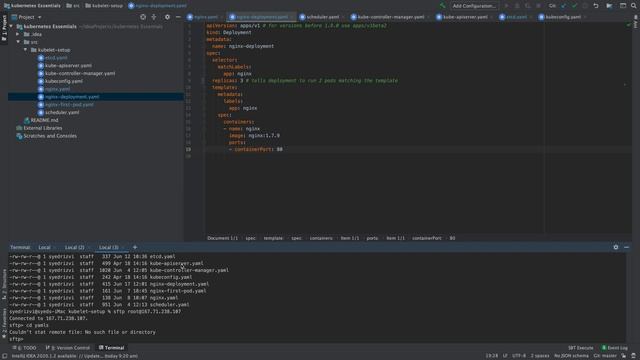Open terminal panel settings gear
Screen dimensions: 640x360
click(616, 247)
